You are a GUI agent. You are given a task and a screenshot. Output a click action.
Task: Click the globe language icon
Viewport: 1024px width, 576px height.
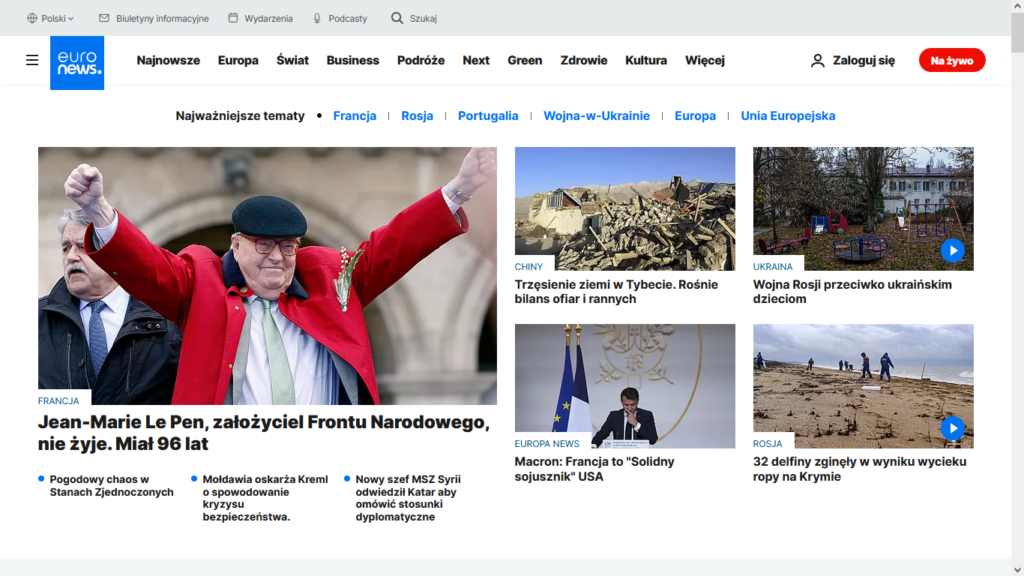32,18
